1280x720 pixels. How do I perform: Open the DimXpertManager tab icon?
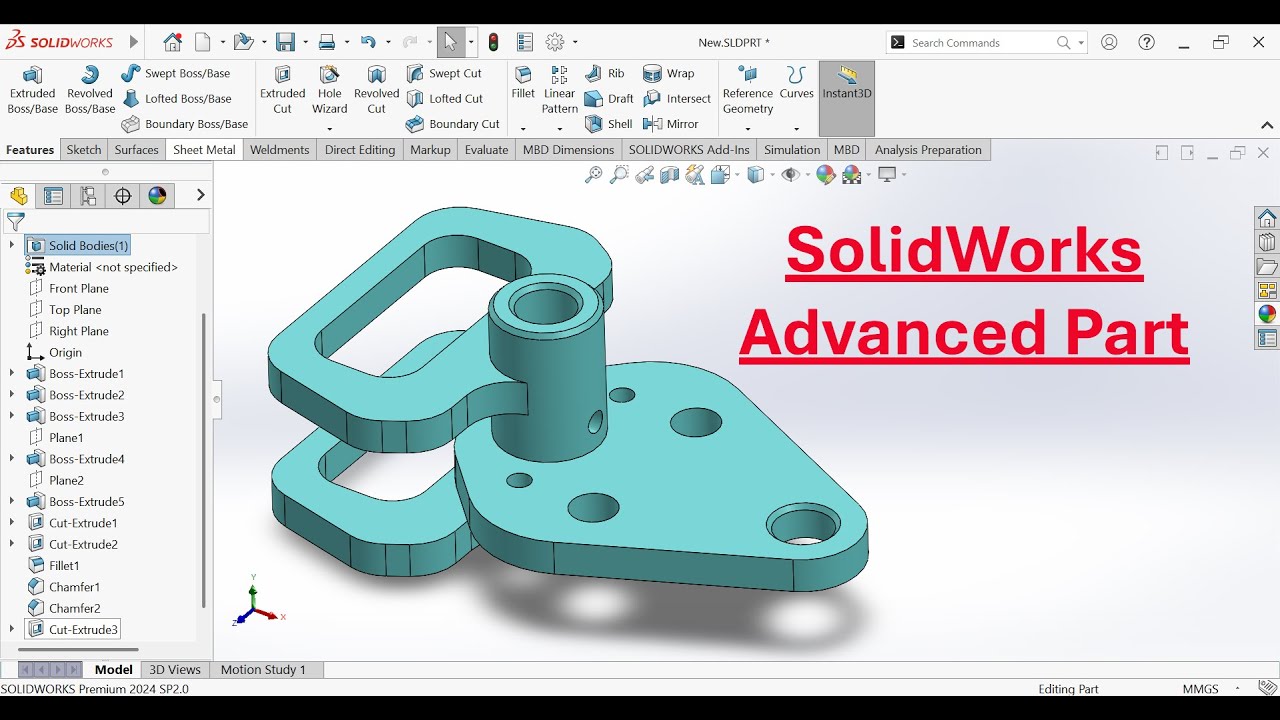tap(123, 196)
